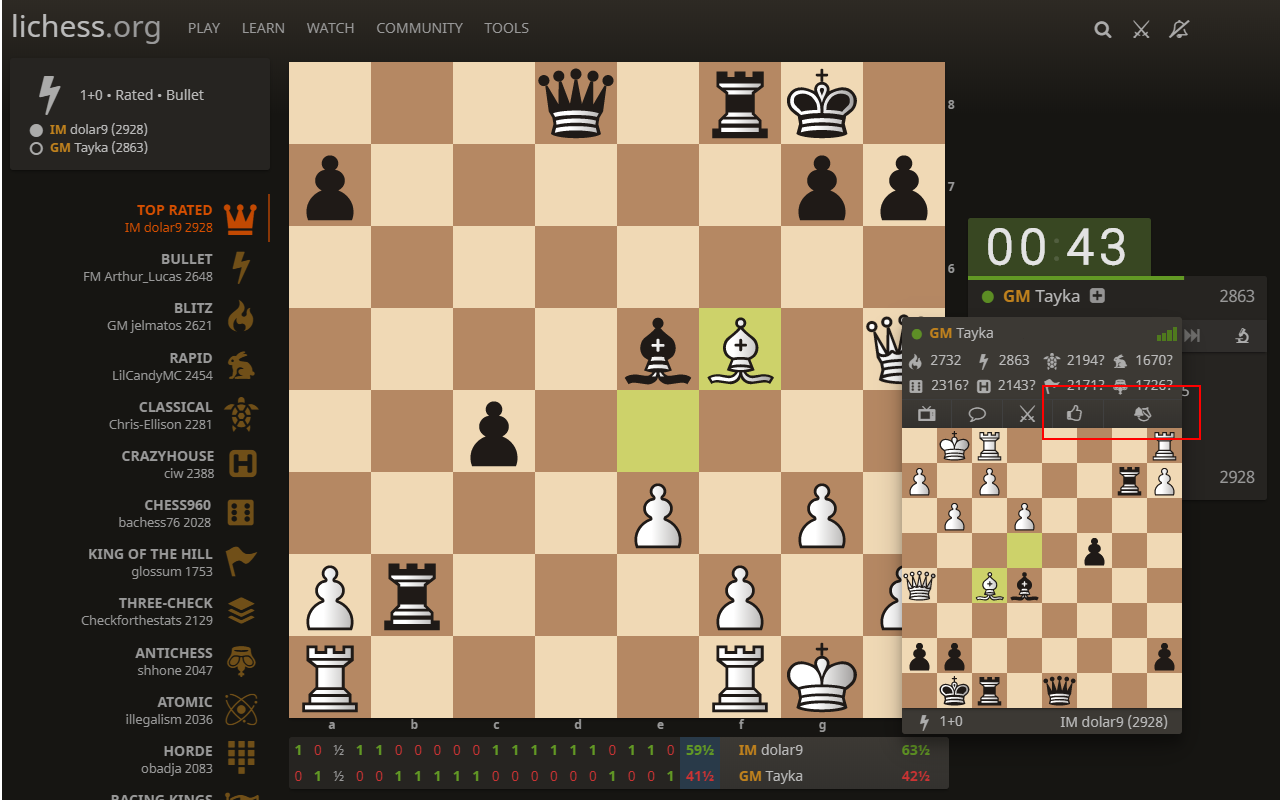The image size is (1280, 800).
Task: Open the COMMUNITY menu
Action: coord(420,28)
